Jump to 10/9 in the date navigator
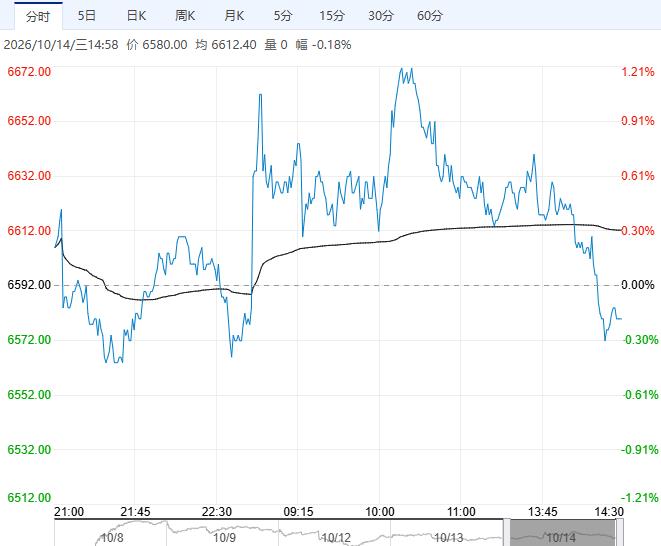The height and width of the screenshot is (546, 661). pyautogui.click(x=224, y=538)
